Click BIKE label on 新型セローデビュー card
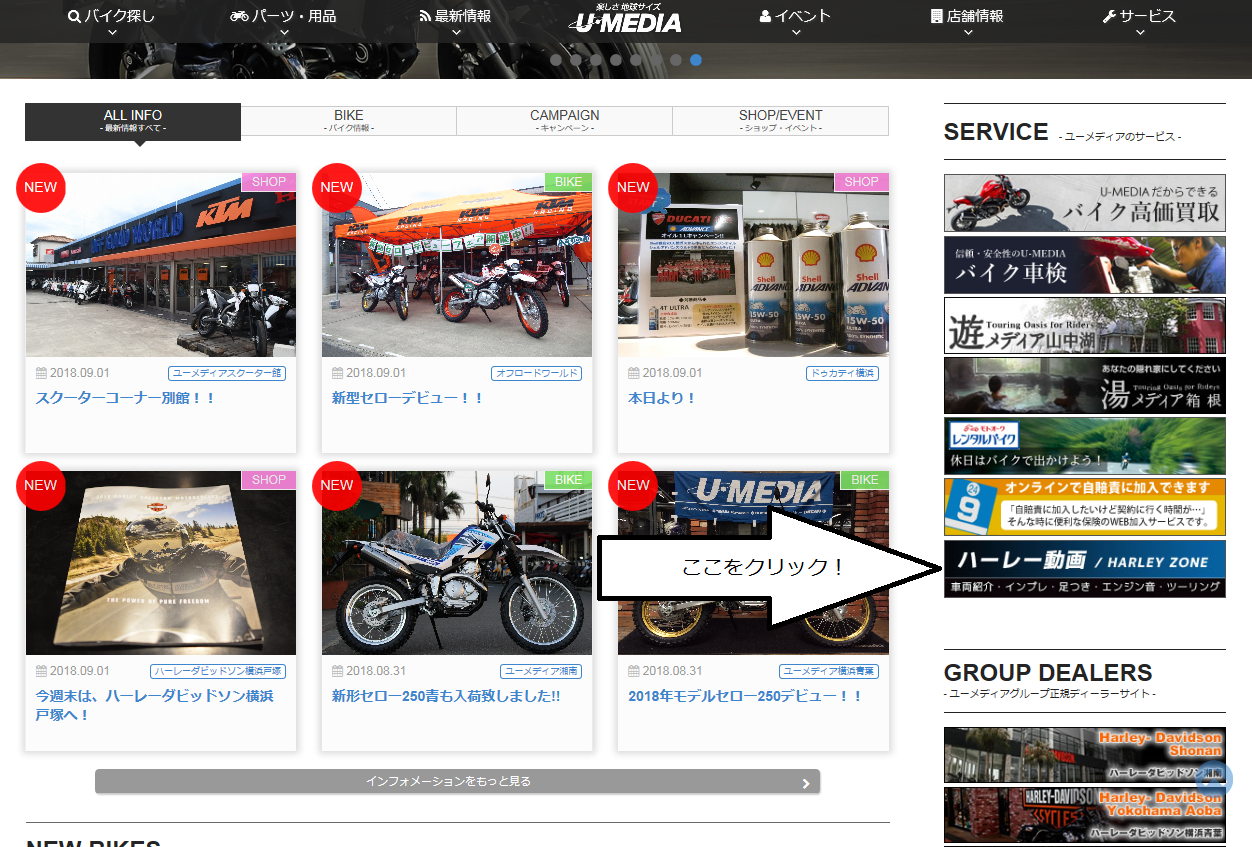1252x847 pixels. click(x=568, y=182)
